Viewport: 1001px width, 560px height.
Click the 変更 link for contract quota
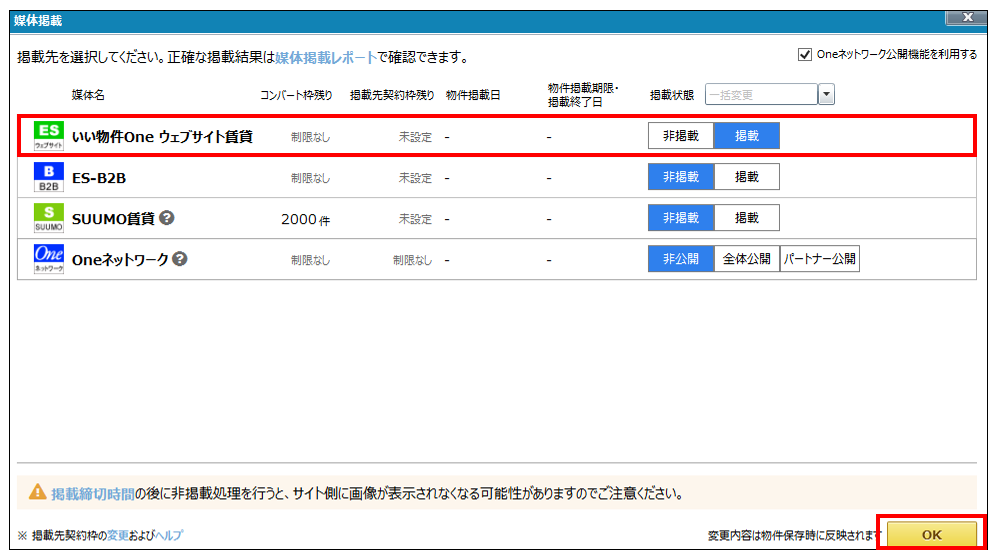pos(119,536)
